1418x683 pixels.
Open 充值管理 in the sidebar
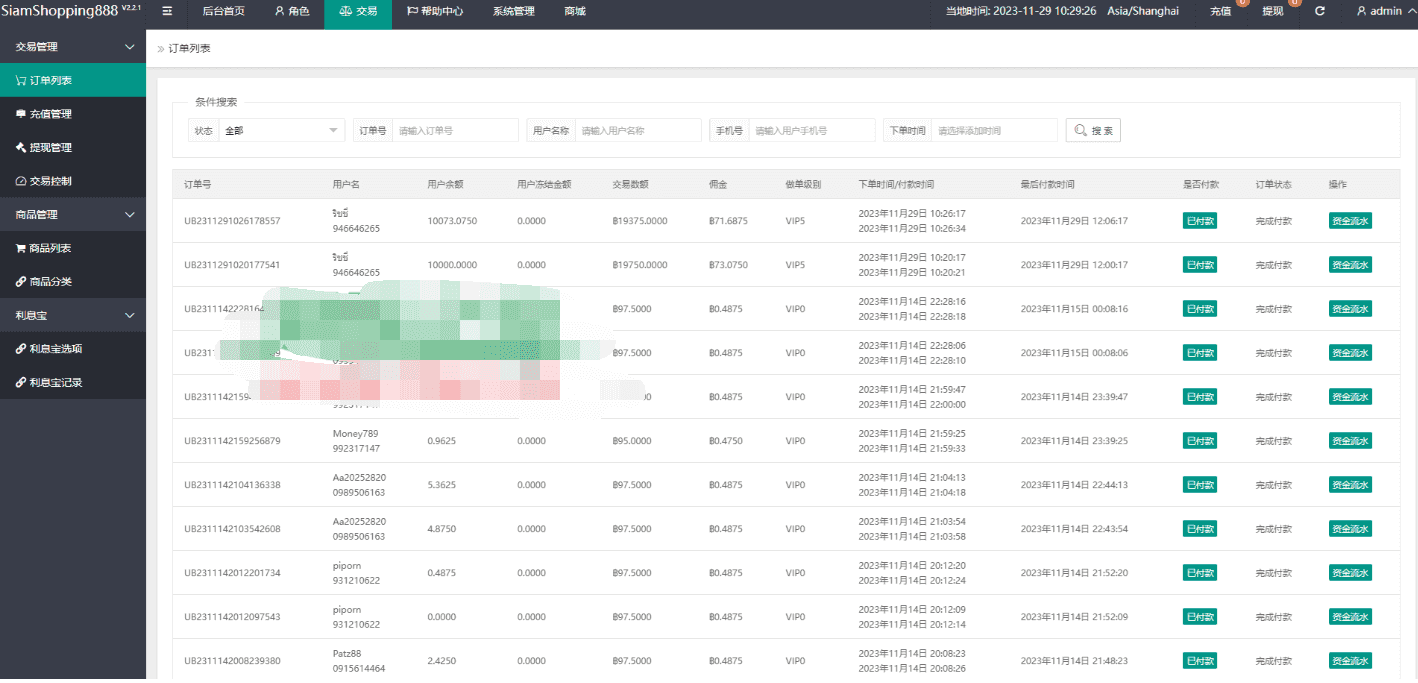click(x=50, y=114)
